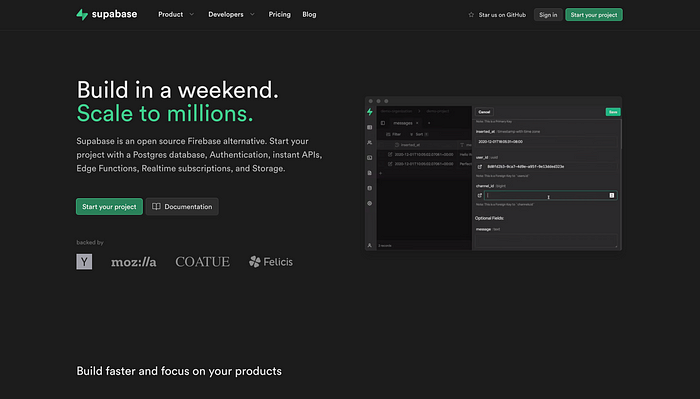Click the book icon on Documentation button
Viewport: 700px width, 399px height.
[156, 207]
